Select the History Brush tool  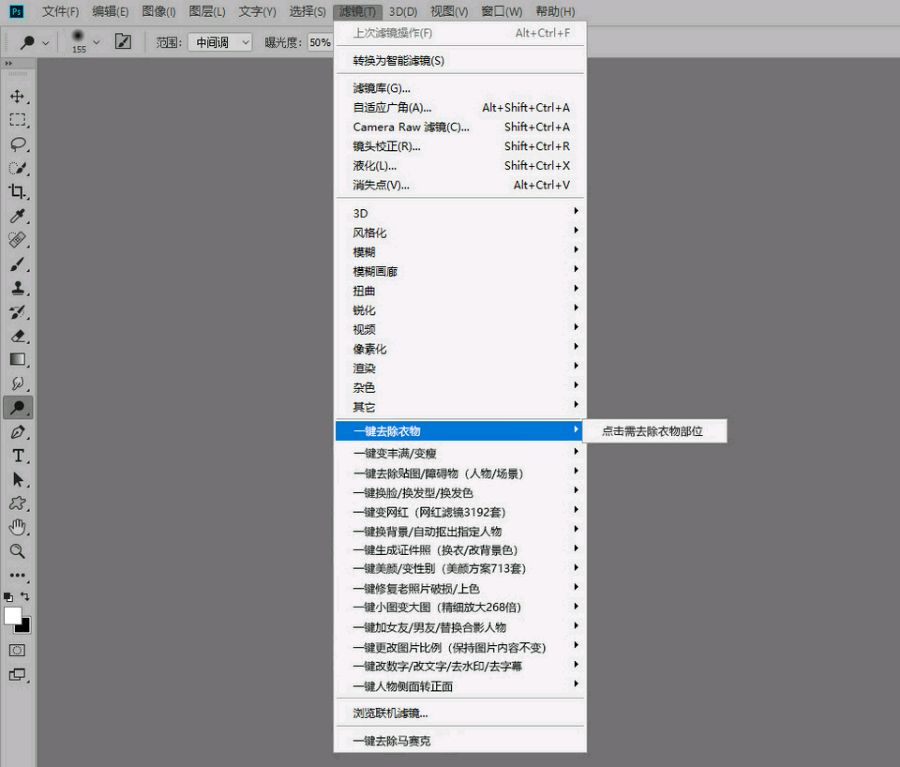click(x=17, y=312)
